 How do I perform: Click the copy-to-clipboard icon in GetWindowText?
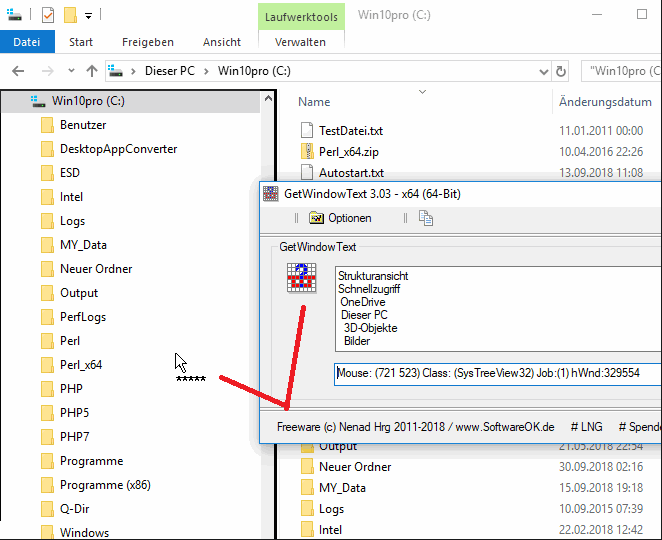coord(426,218)
